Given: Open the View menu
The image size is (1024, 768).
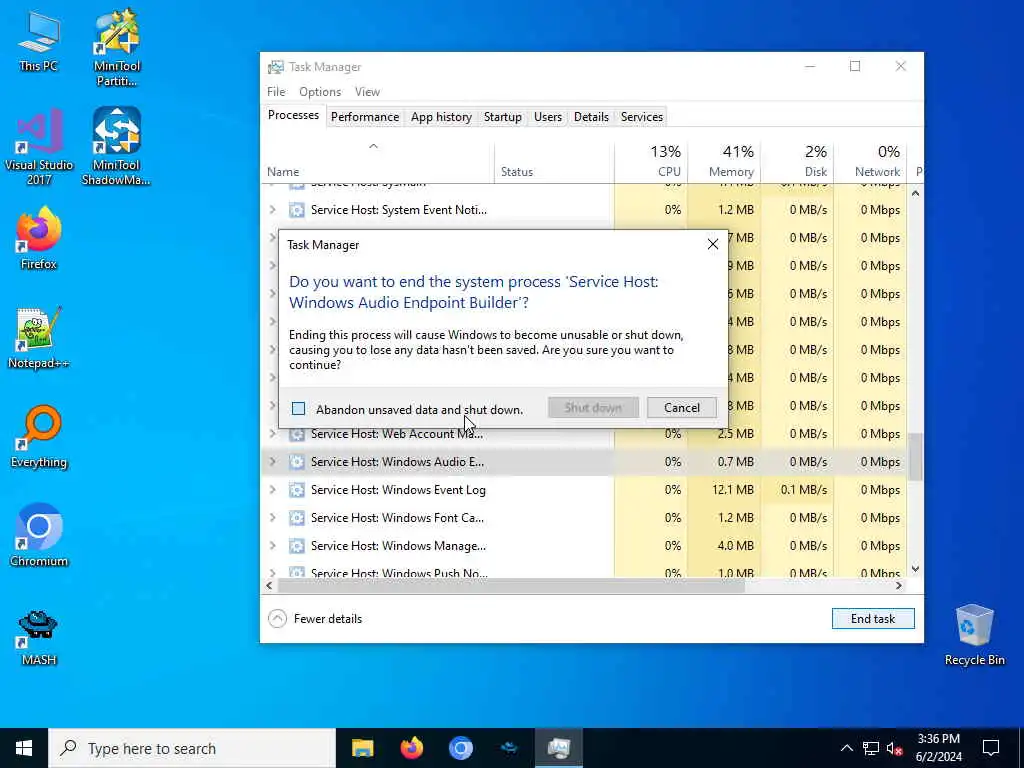Looking at the screenshot, I should [367, 92].
